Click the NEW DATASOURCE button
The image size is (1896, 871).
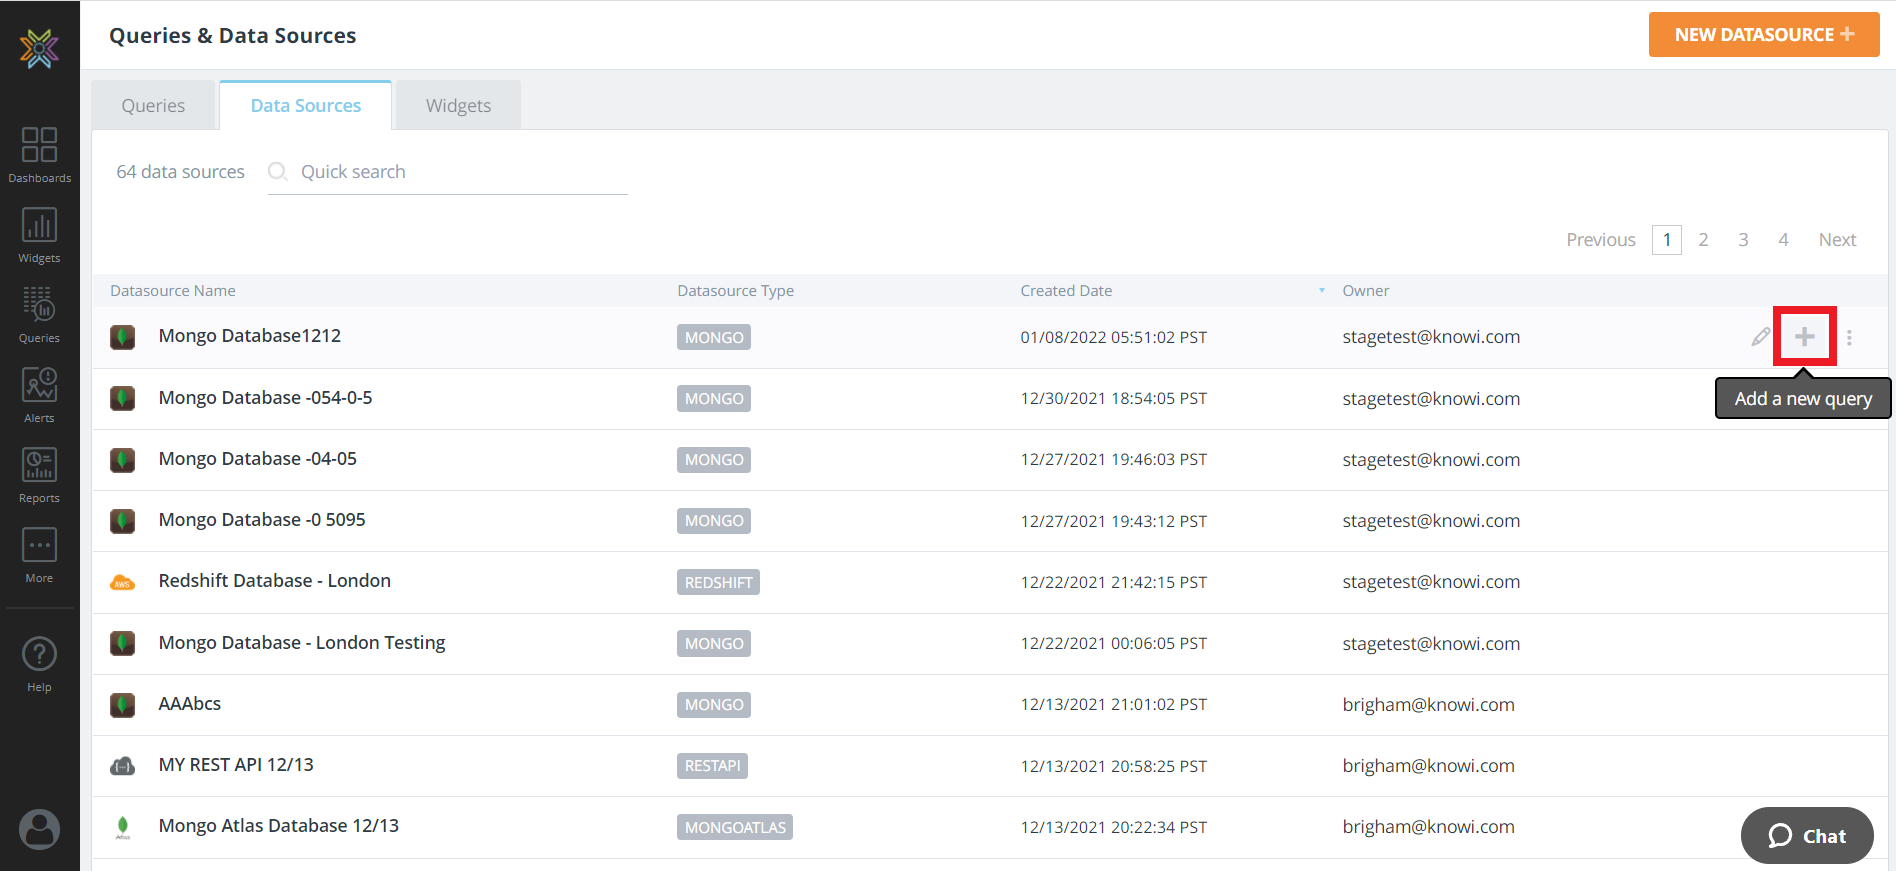pos(1763,35)
